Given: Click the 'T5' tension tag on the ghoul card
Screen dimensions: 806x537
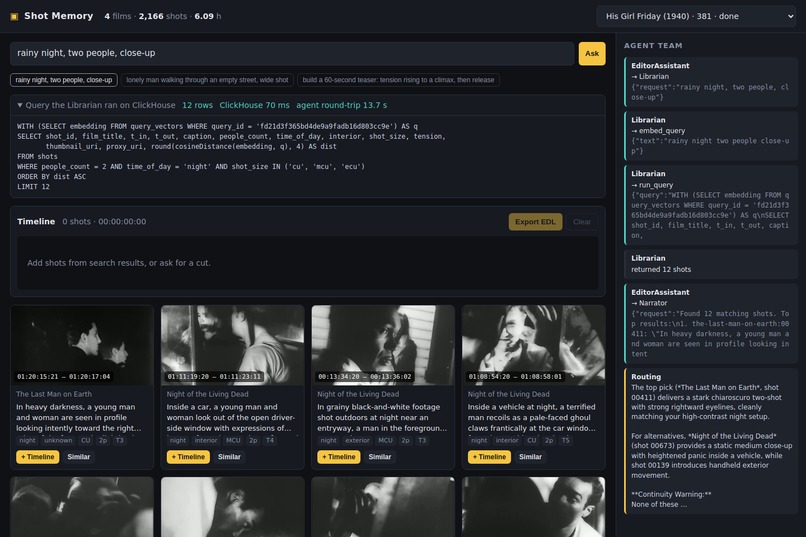Looking at the screenshot, I should click(565, 440).
